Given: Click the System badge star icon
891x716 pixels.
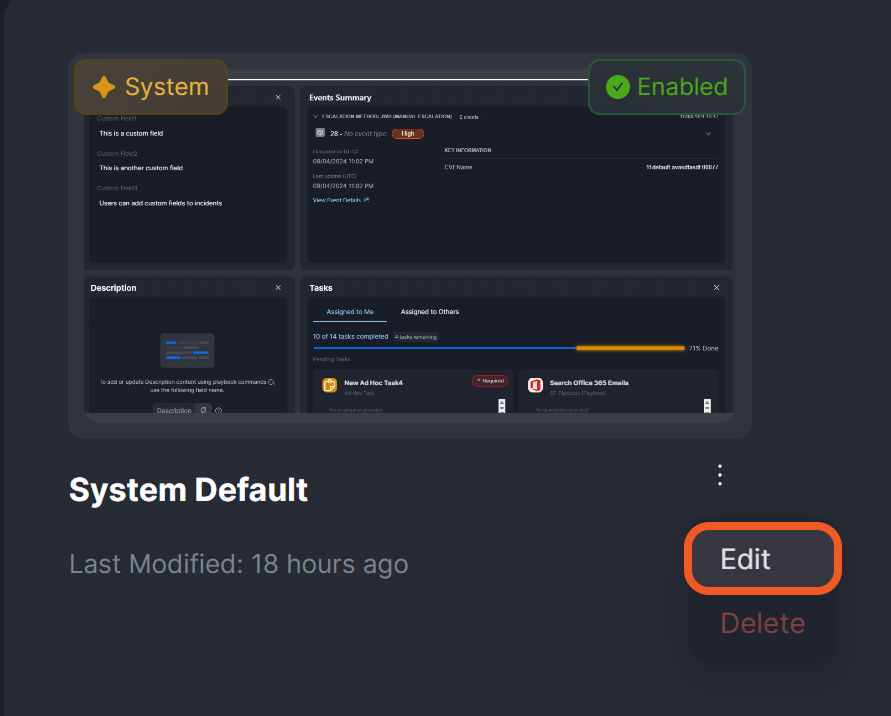Looking at the screenshot, I should point(104,87).
